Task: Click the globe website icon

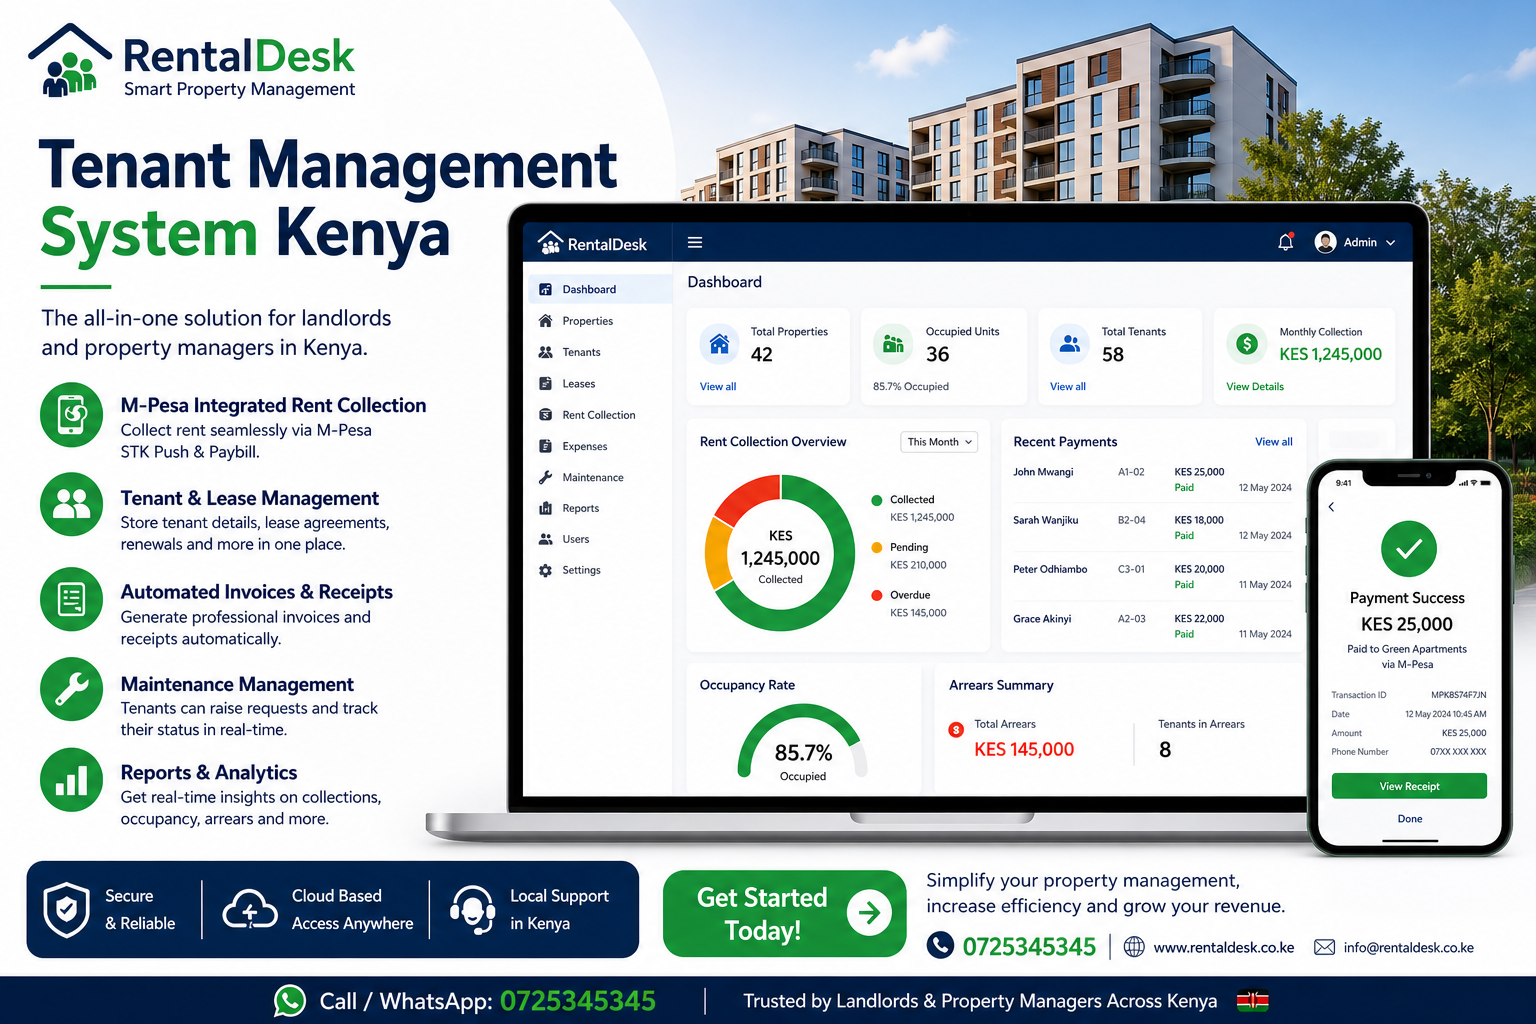Action: [x=1134, y=947]
